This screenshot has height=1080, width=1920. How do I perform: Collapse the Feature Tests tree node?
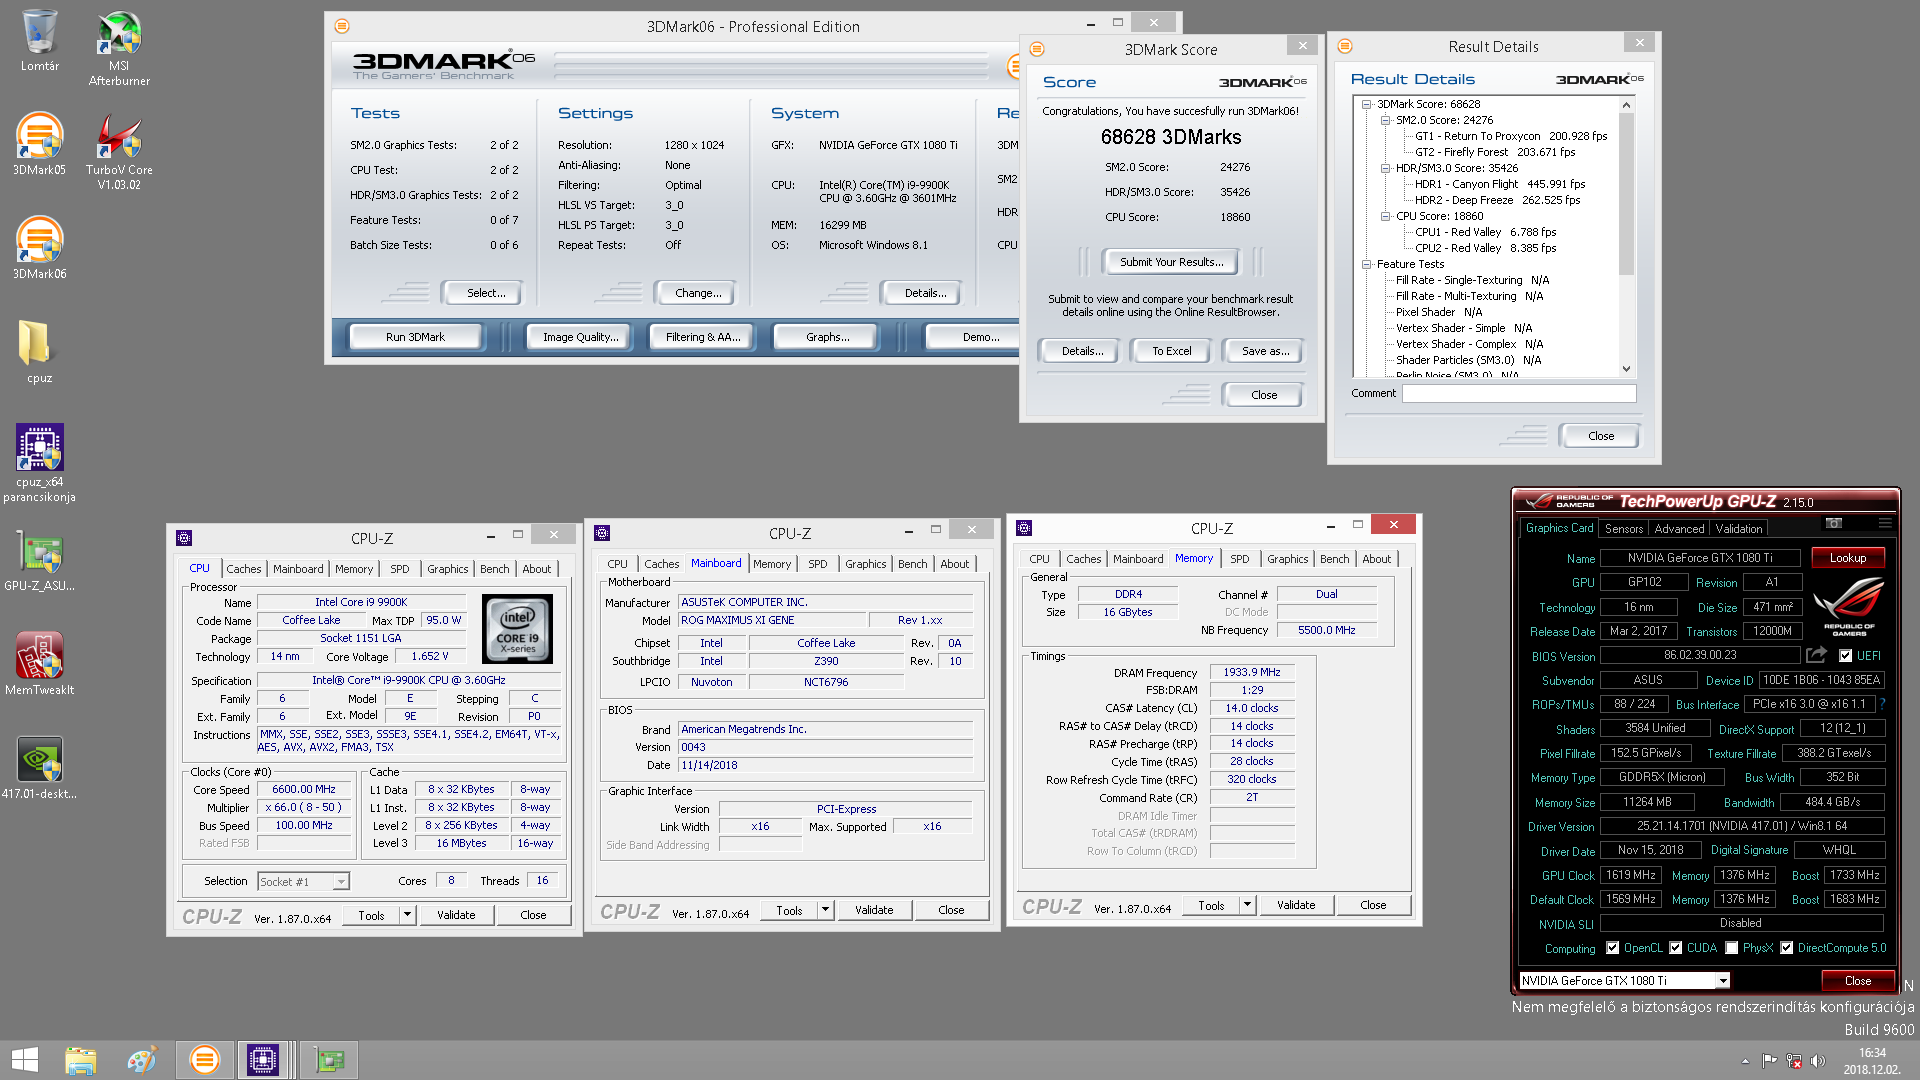point(1367,264)
